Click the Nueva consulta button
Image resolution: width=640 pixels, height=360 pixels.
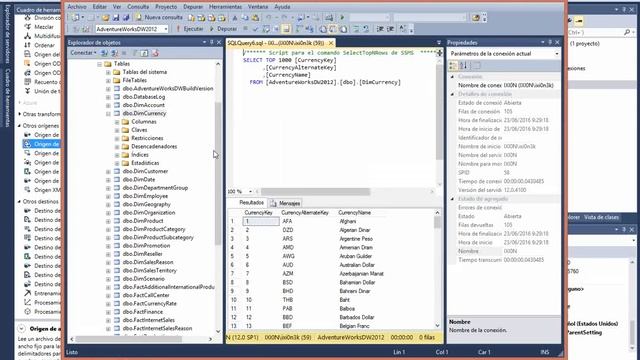[x=159, y=18]
